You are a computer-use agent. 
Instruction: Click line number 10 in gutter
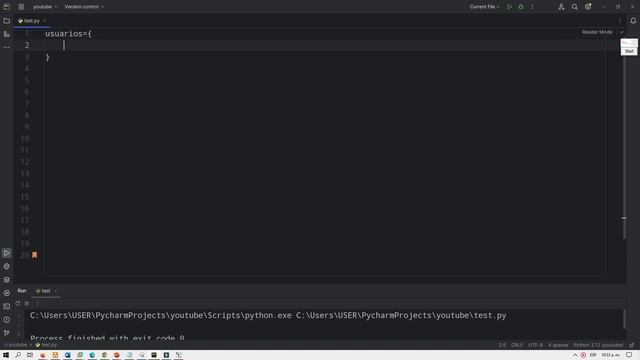click(25, 139)
